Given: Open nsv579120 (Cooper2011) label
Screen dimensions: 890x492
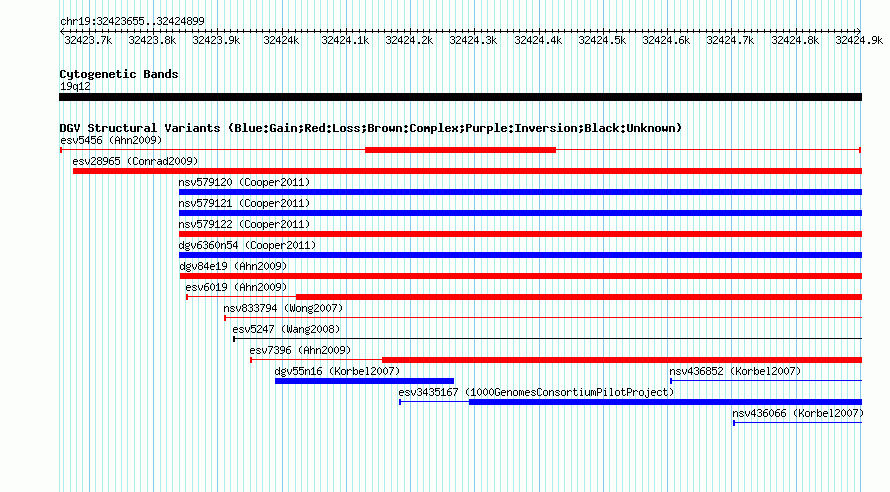Looking at the screenshot, I should point(244,182).
